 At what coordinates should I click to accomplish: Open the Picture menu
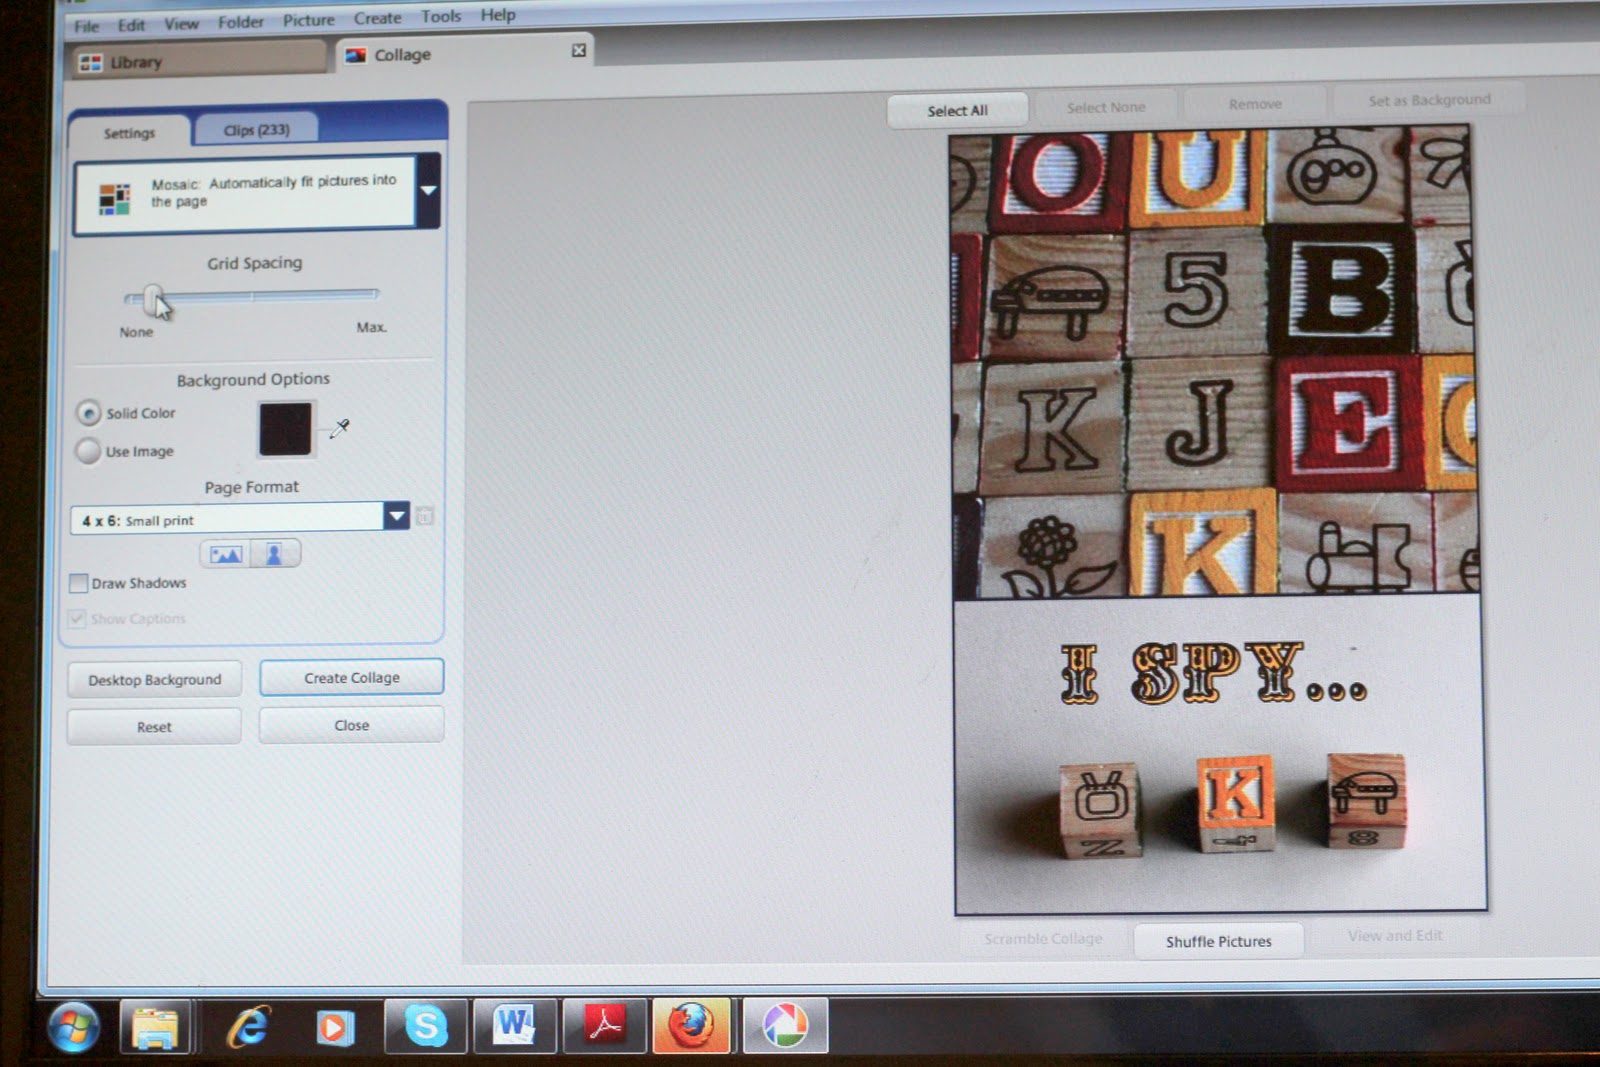click(x=309, y=20)
